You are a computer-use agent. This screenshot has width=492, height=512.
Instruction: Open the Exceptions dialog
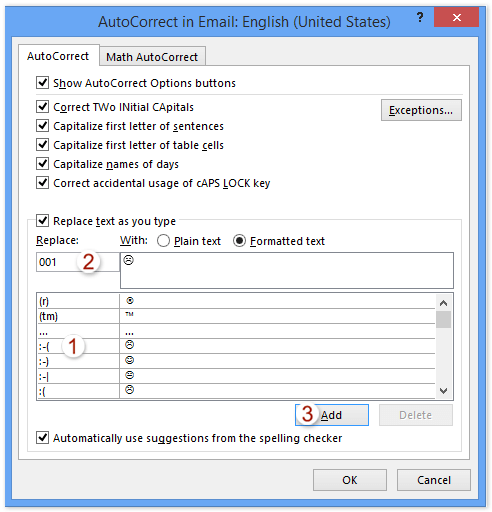point(421,110)
